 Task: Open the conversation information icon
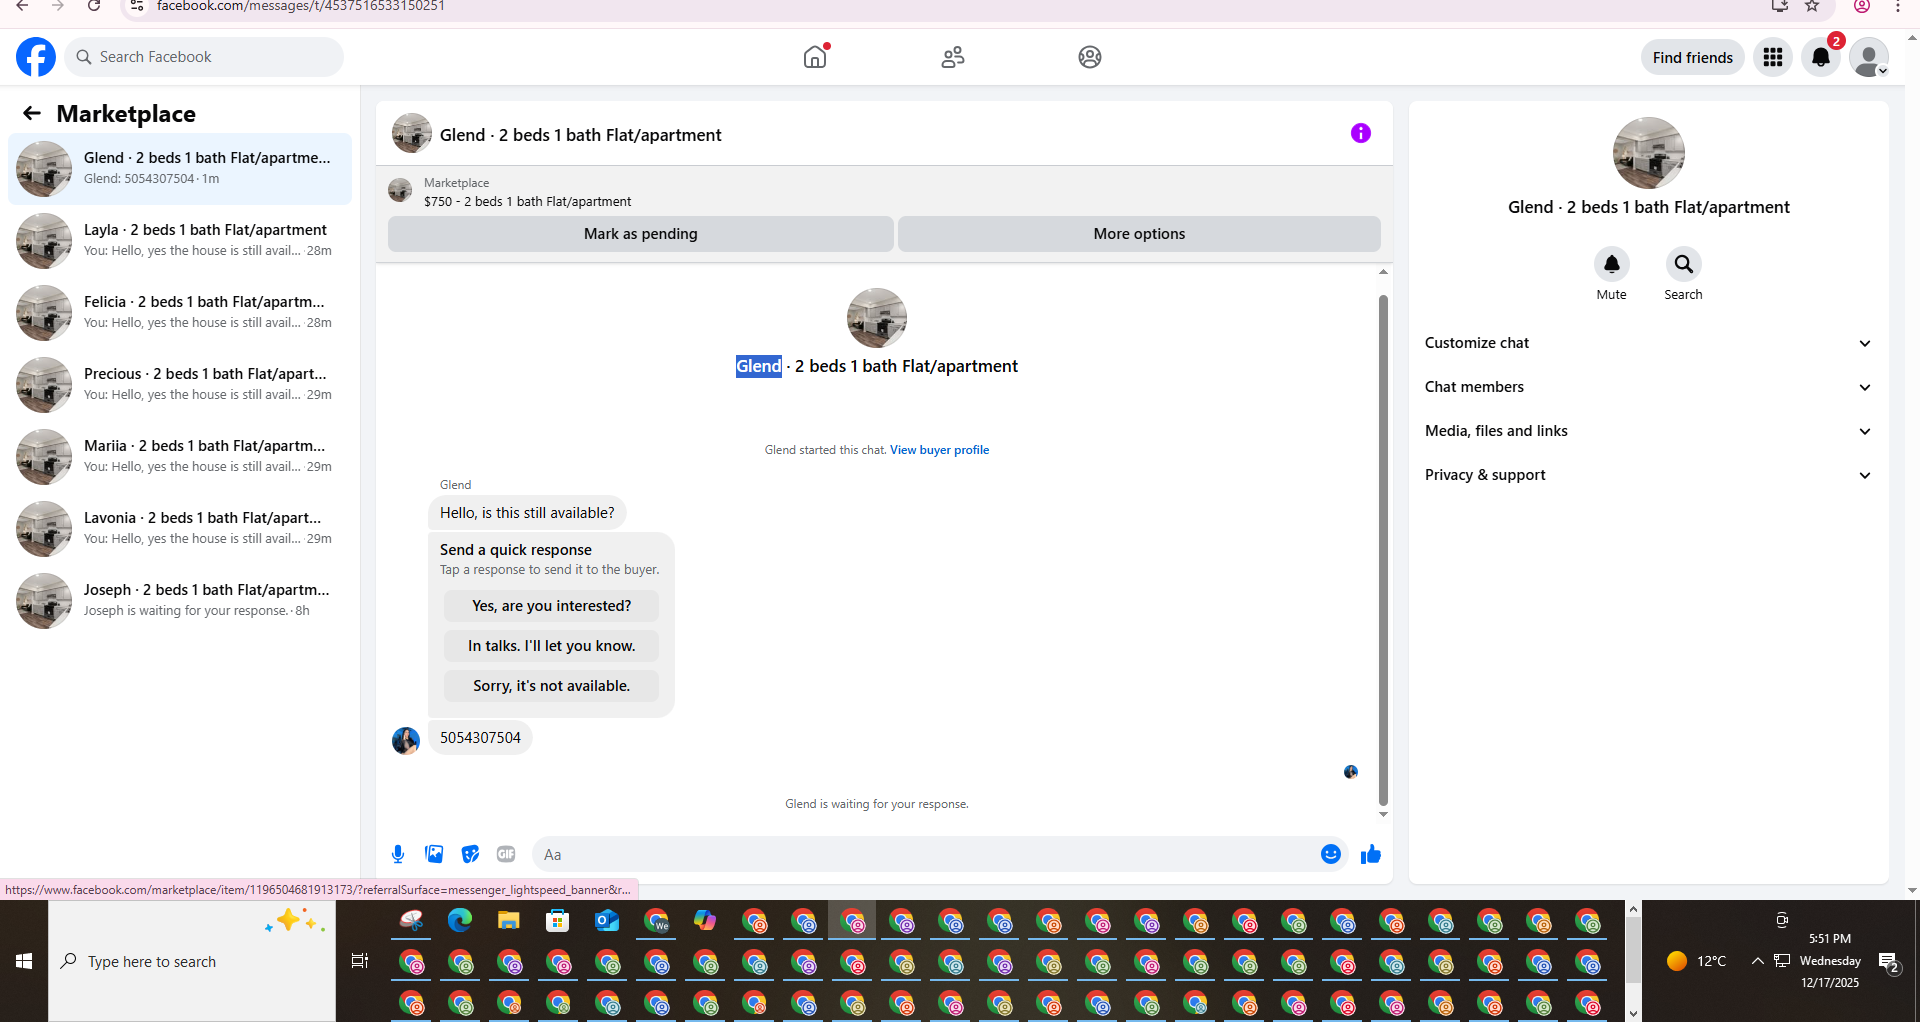(1361, 133)
